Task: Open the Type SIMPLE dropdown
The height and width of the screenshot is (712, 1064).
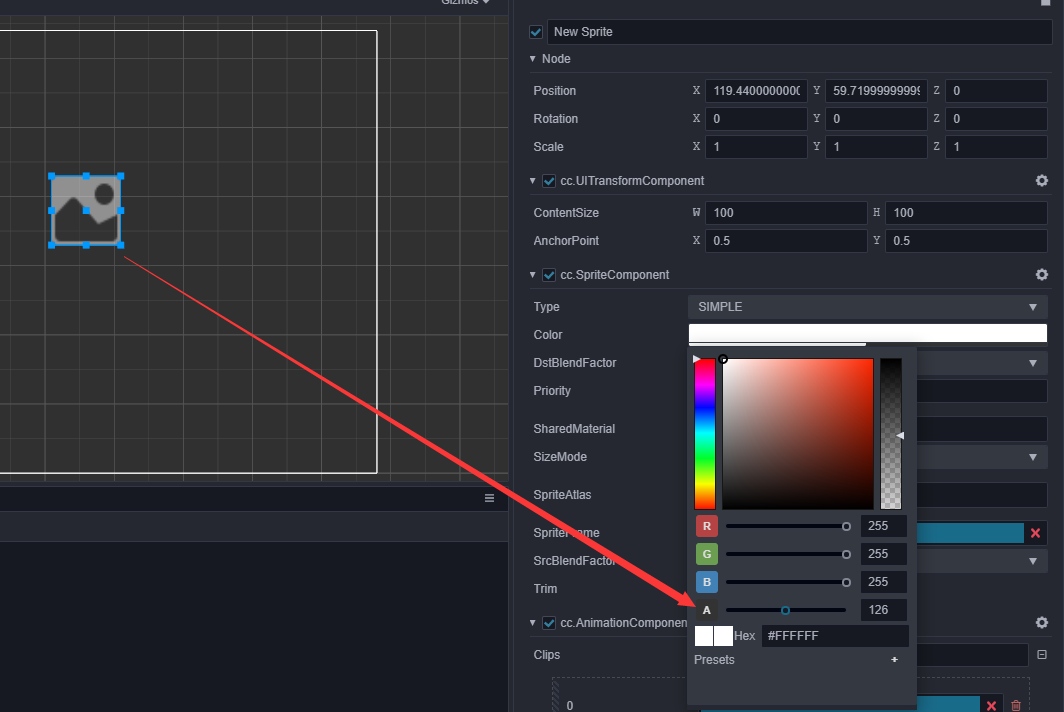Action: click(x=868, y=307)
